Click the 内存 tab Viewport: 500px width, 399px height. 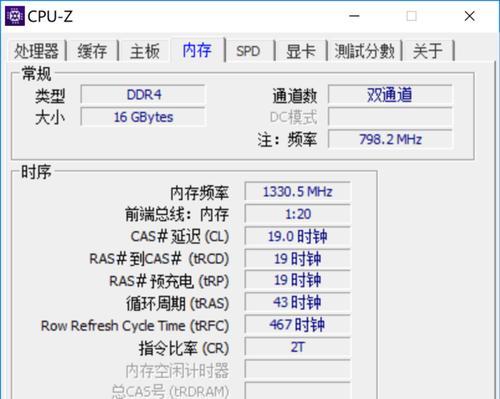[x=197, y=50]
